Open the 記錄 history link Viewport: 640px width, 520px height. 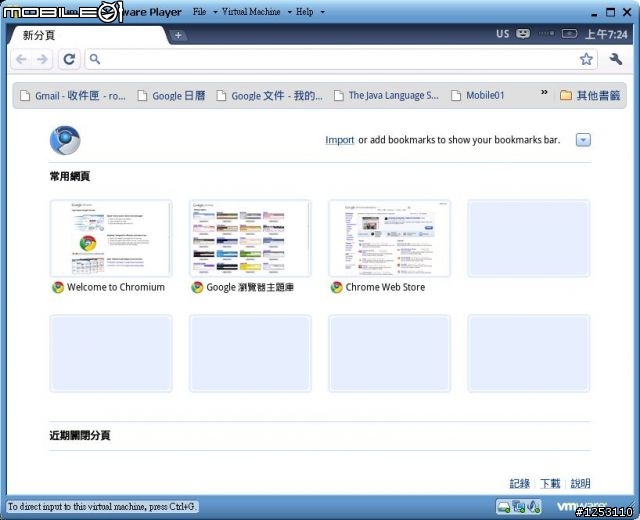point(520,484)
